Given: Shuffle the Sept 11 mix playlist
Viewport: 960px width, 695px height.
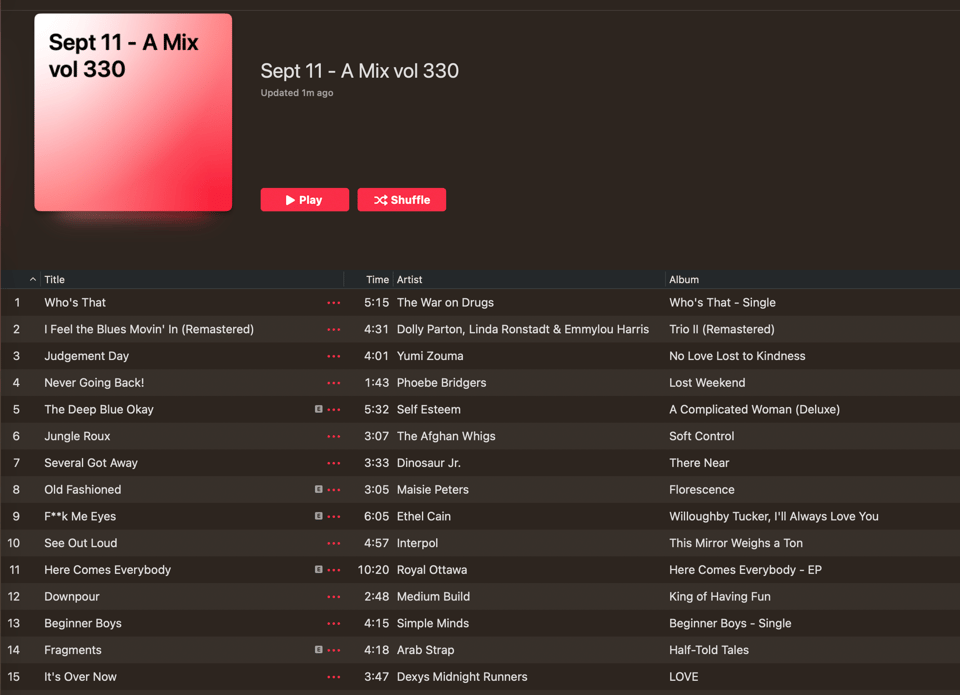Looking at the screenshot, I should pyautogui.click(x=402, y=200).
